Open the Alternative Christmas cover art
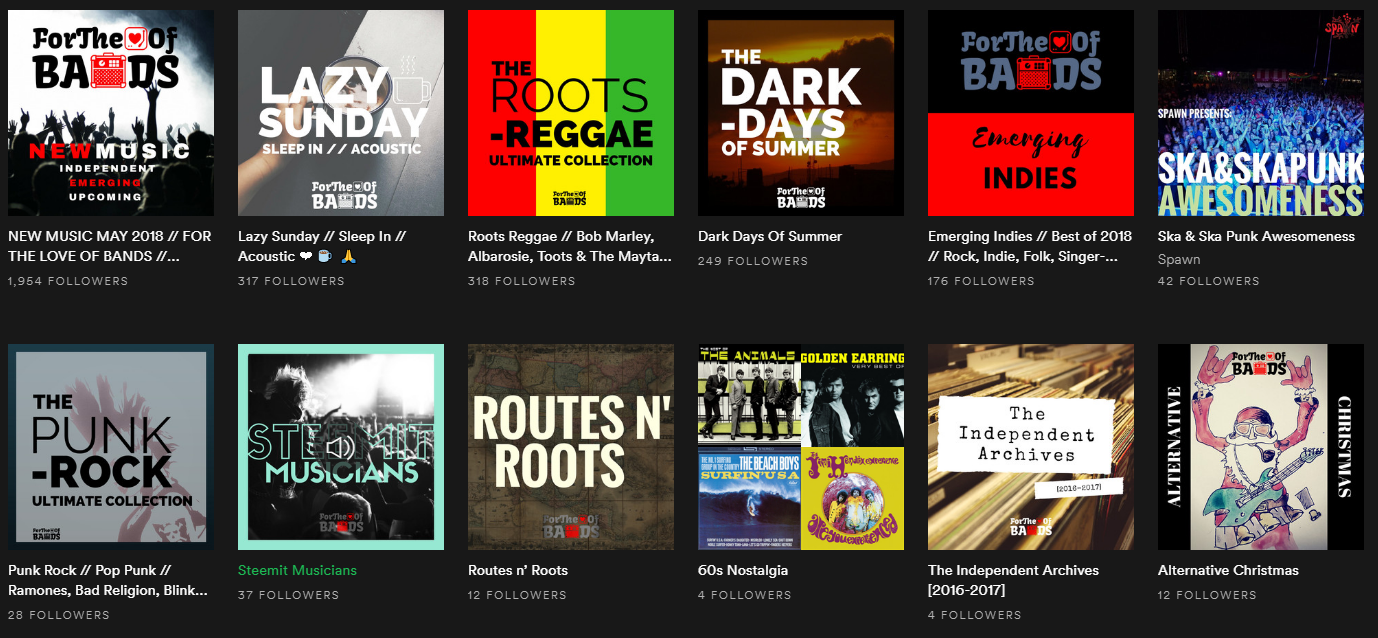The image size is (1378, 638). click(x=1261, y=447)
